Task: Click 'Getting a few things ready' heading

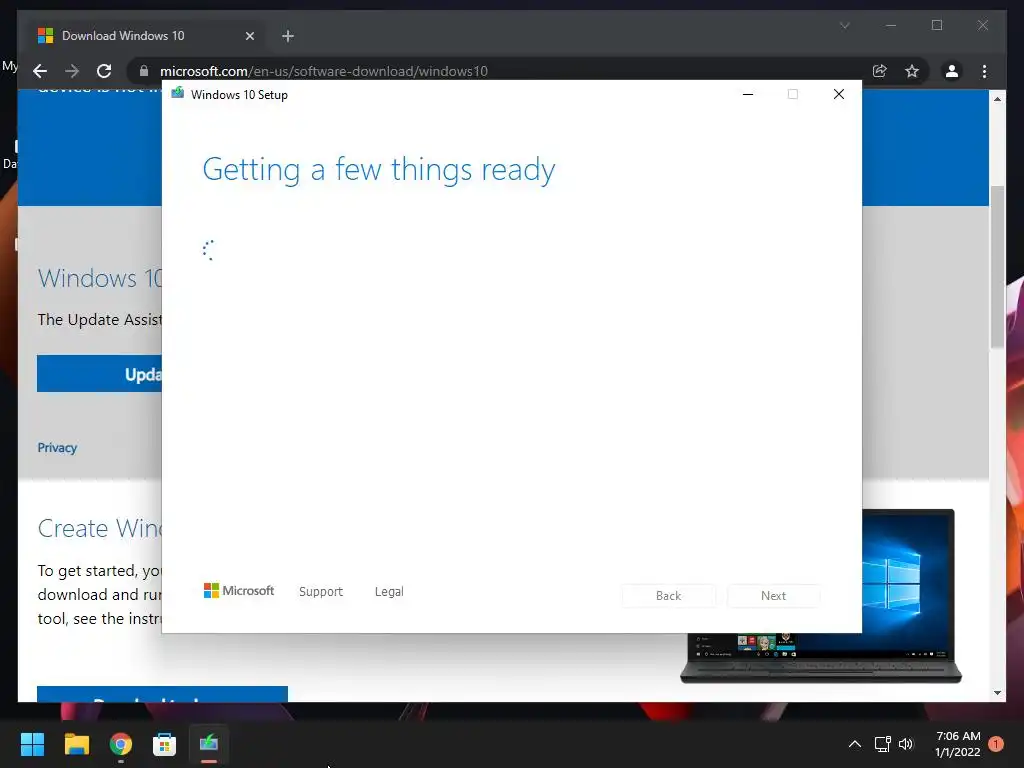Action: point(379,169)
